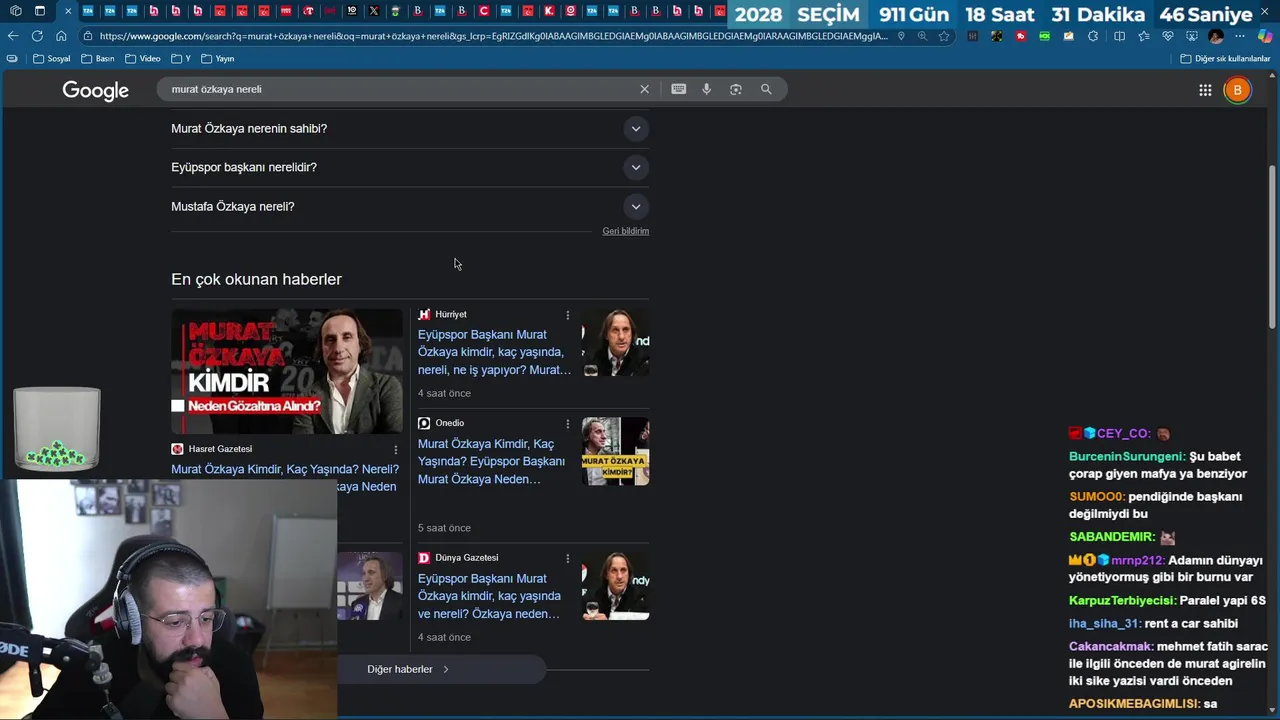1280x720 pixels.
Task: Open the Google account avatar B
Action: (x=1237, y=90)
